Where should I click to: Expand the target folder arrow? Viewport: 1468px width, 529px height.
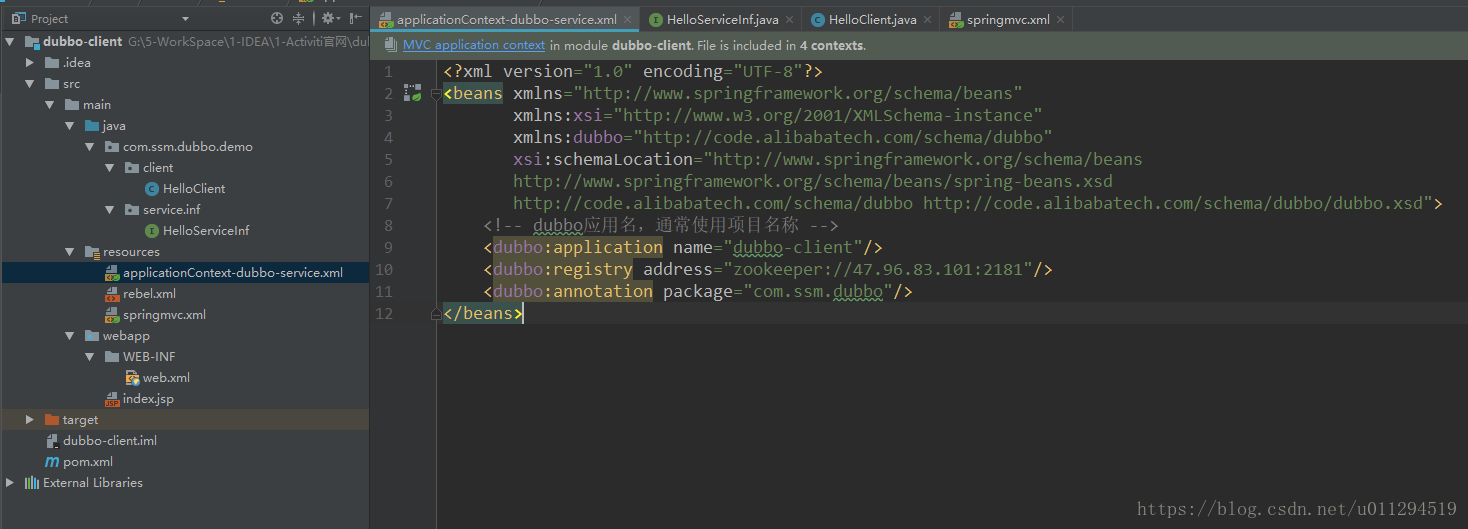(x=30, y=420)
